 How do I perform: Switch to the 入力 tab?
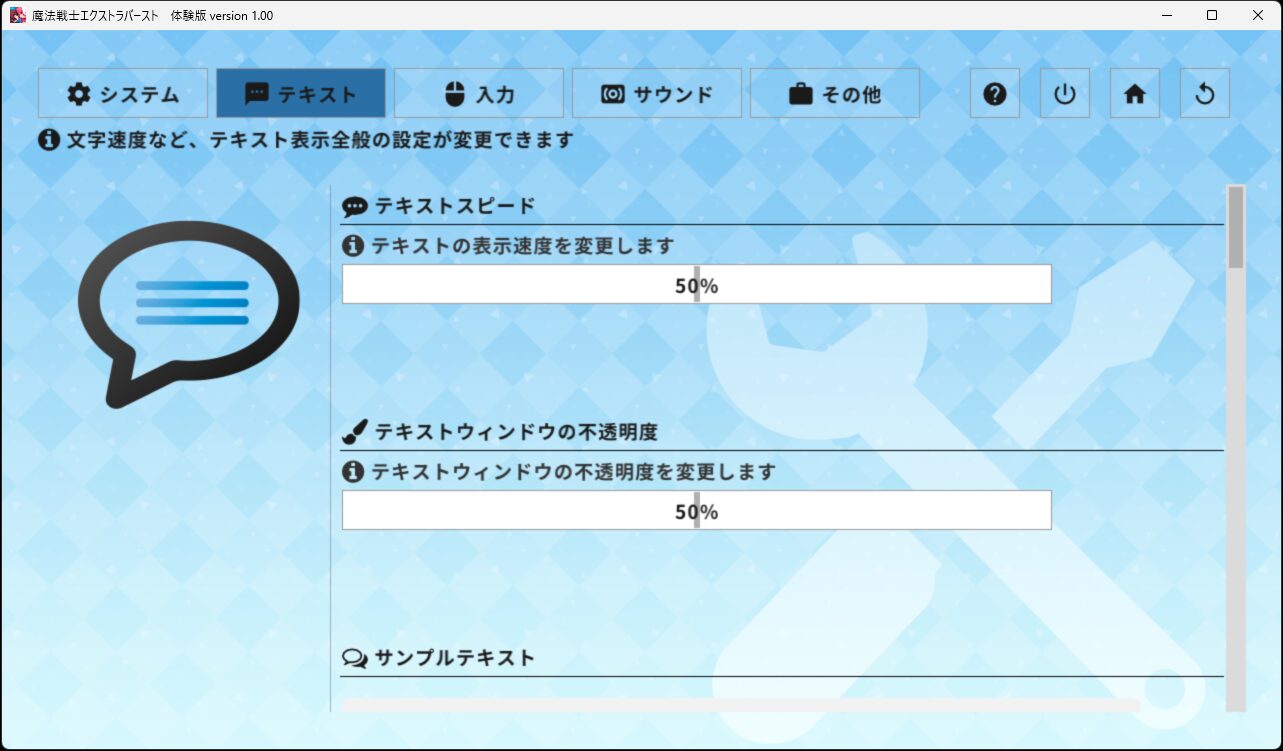pos(479,94)
